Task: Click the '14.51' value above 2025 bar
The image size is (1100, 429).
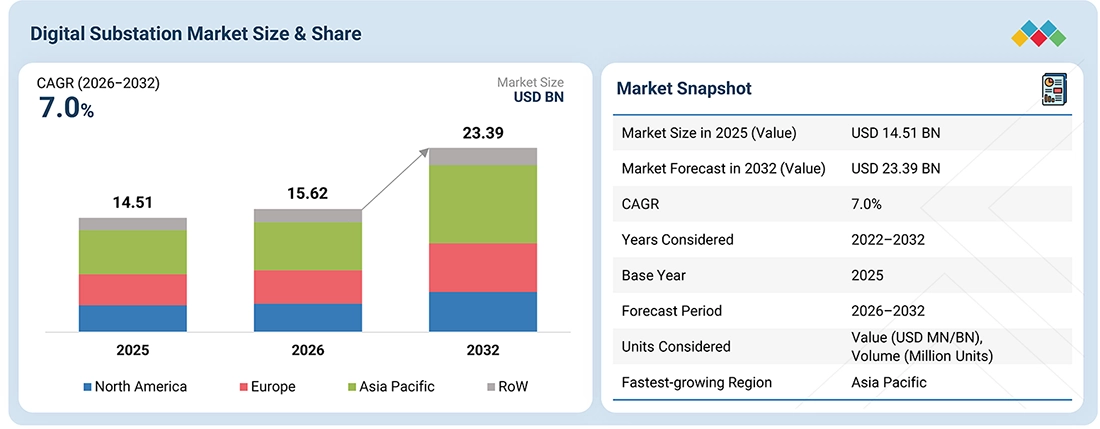Action: click(133, 203)
